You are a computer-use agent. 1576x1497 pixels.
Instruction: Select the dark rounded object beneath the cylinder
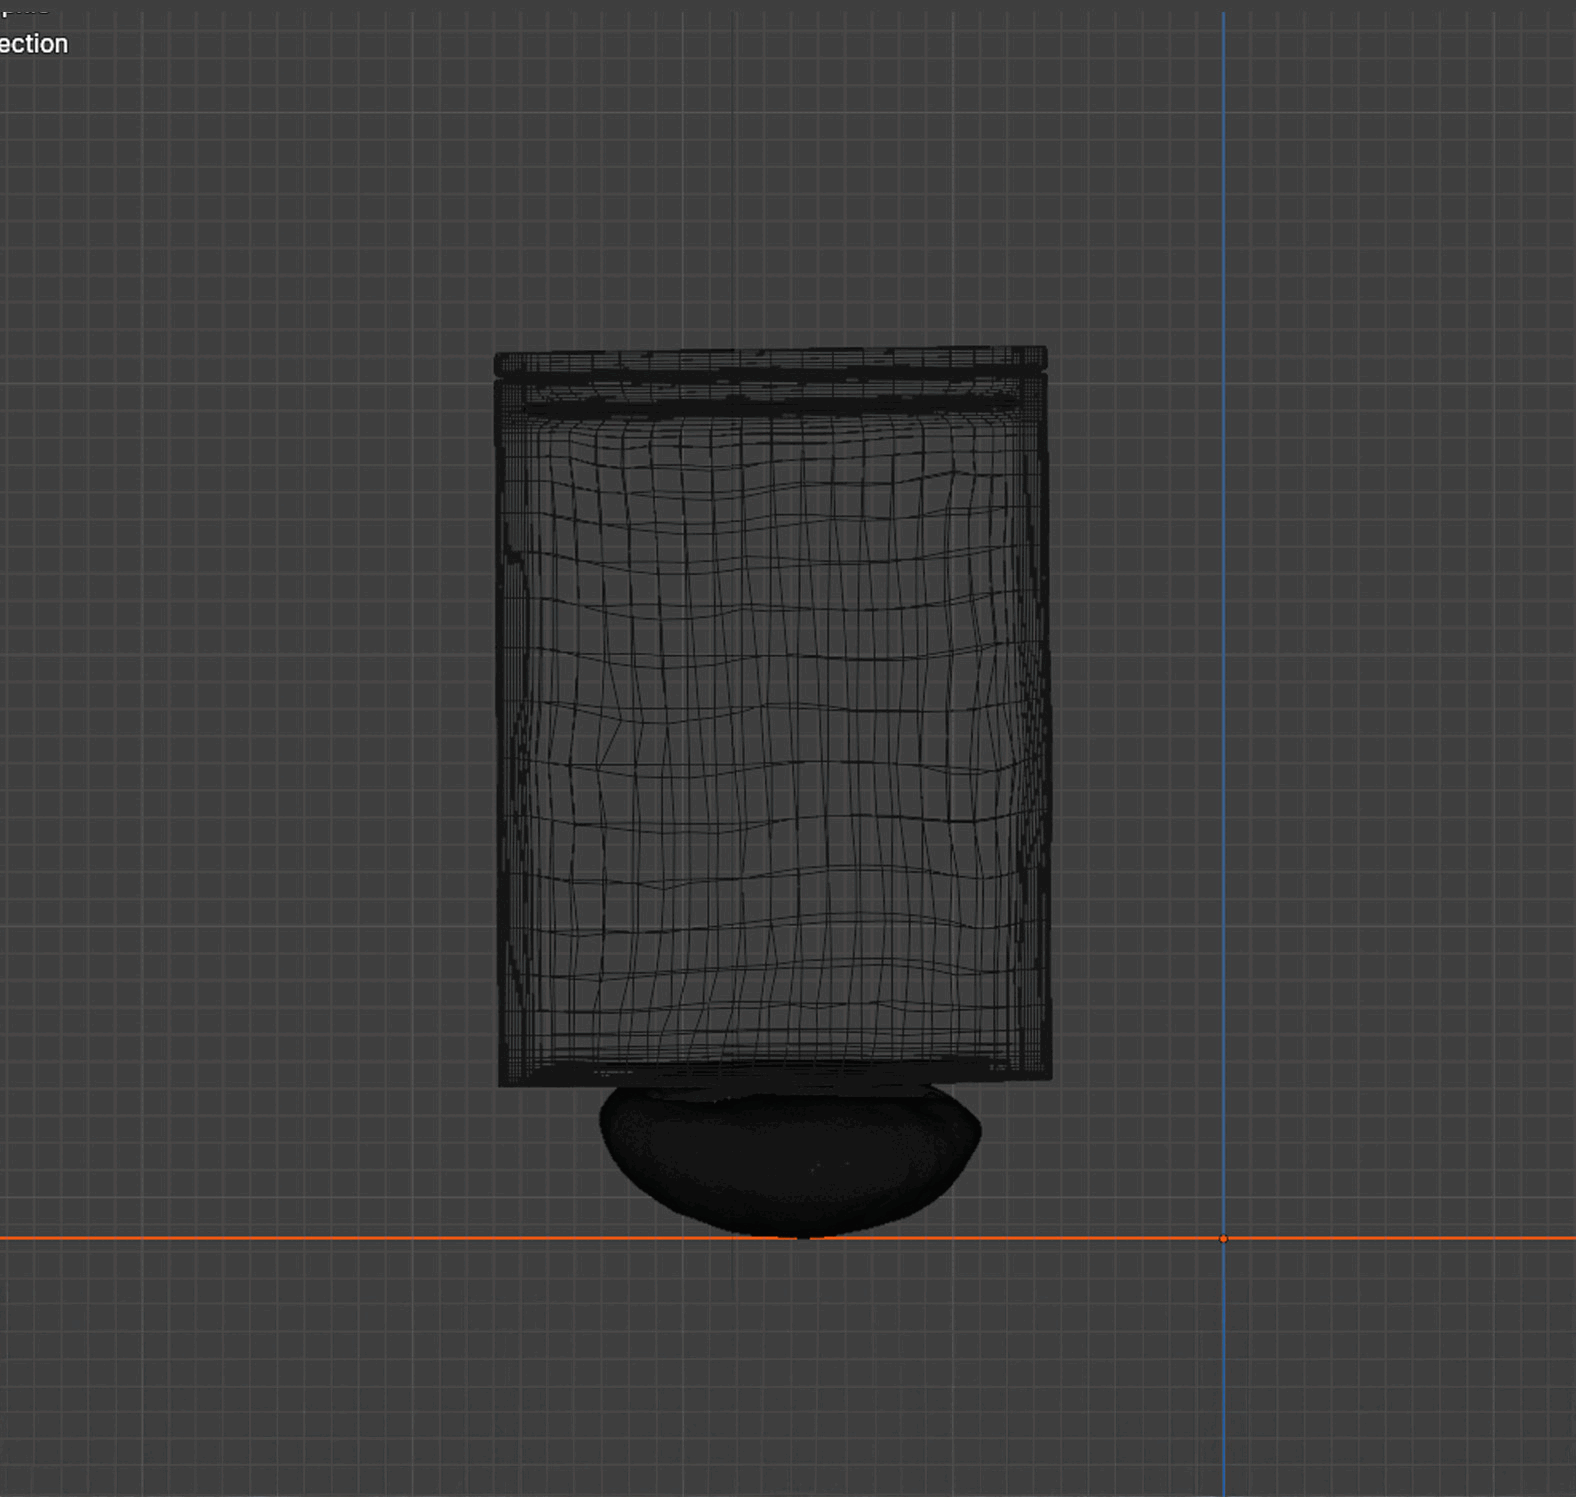coord(790,1162)
